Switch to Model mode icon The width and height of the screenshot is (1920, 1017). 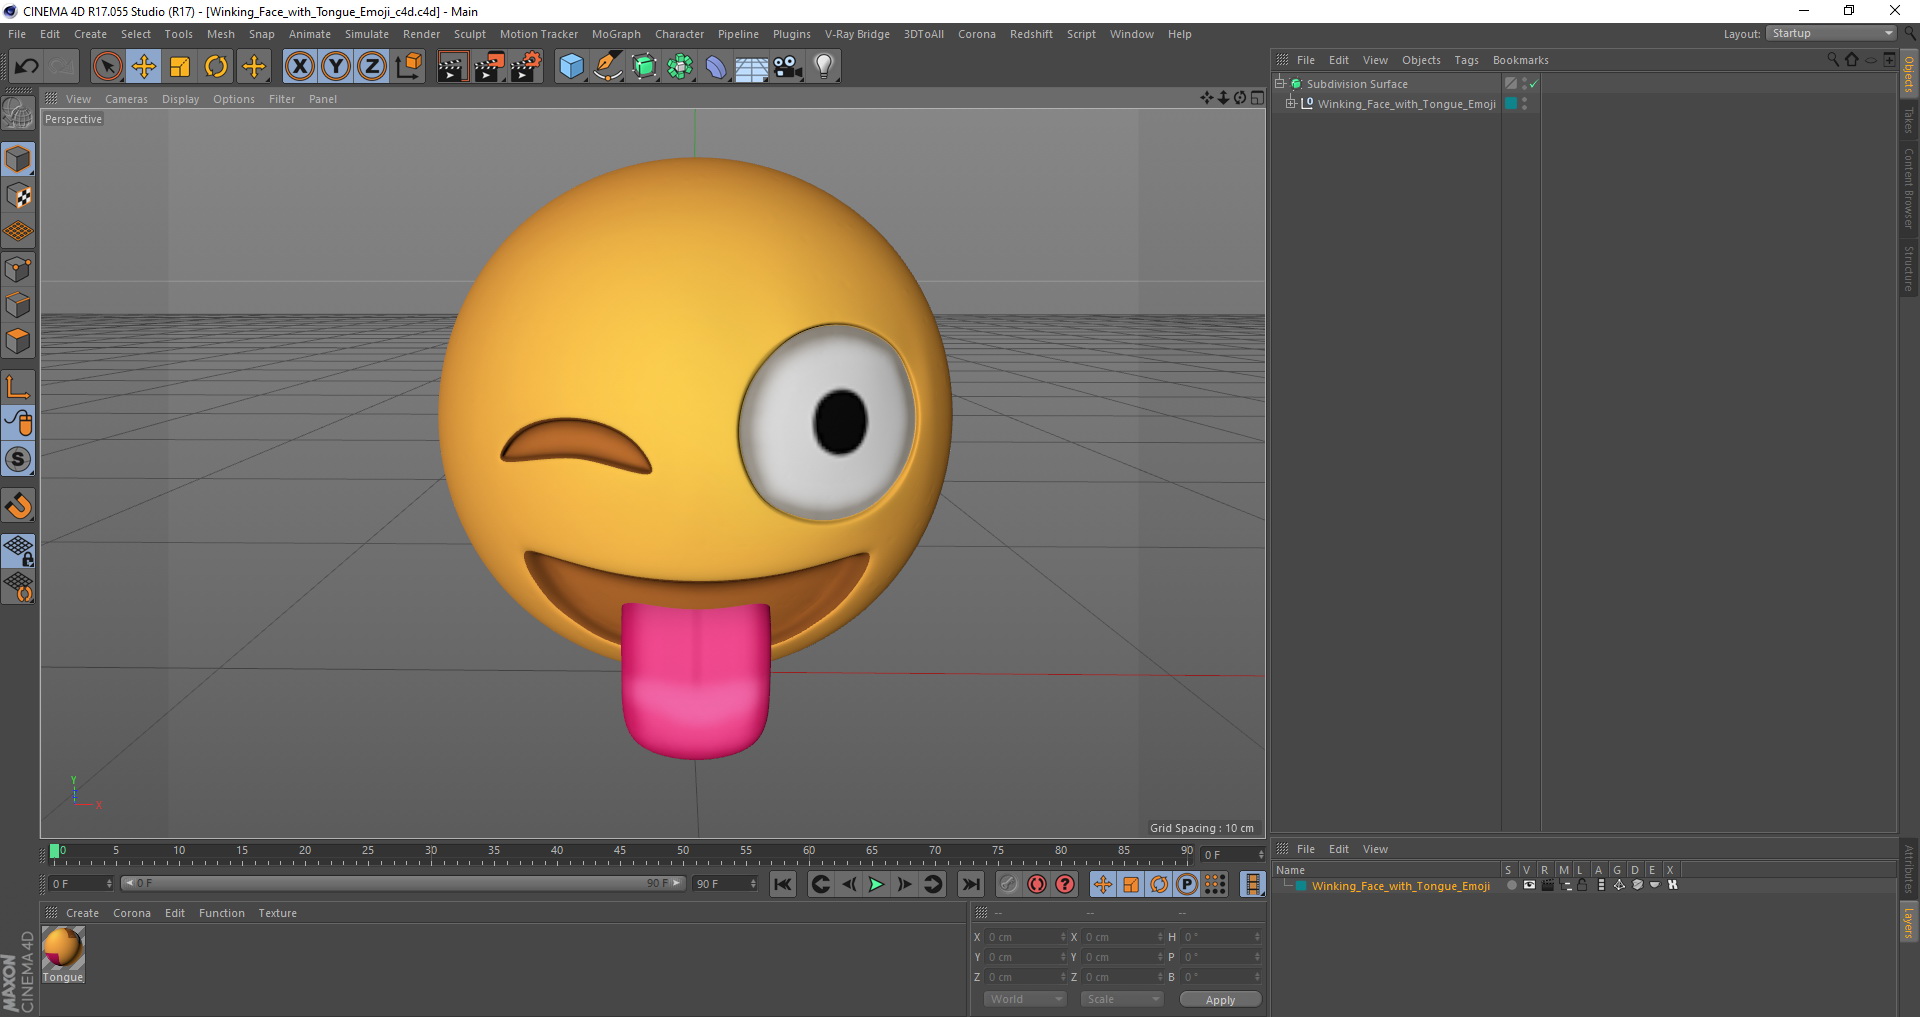click(x=18, y=159)
